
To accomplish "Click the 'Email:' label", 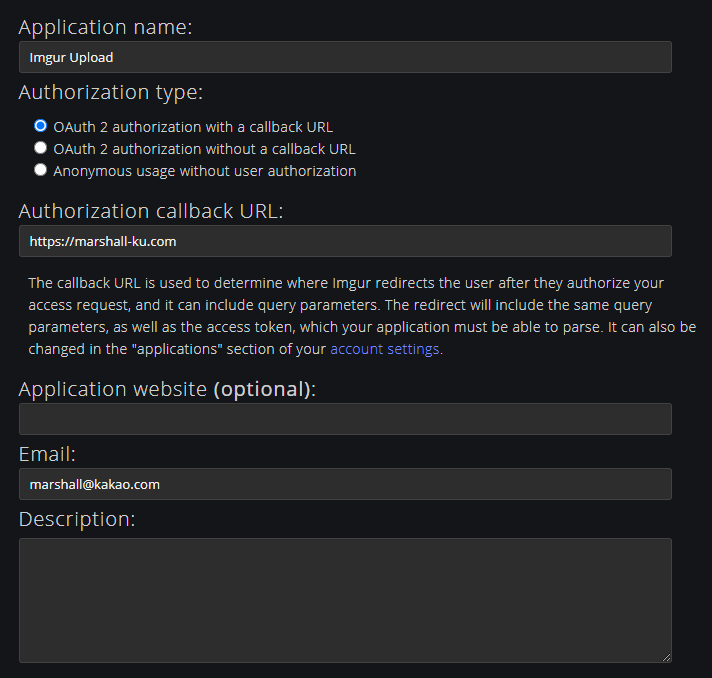I will click(x=47, y=454).
